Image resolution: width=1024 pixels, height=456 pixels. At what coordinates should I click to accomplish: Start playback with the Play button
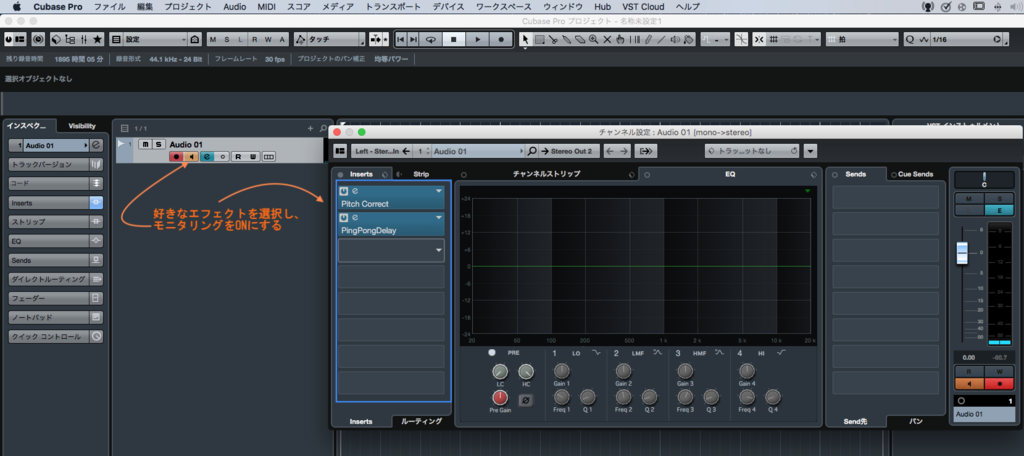[x=477, y=39]
